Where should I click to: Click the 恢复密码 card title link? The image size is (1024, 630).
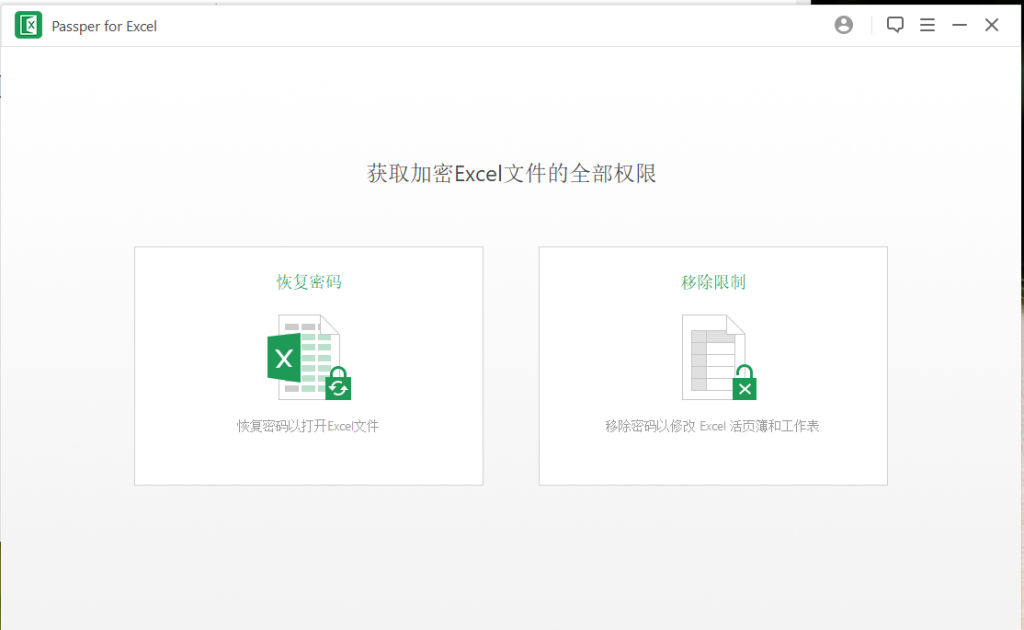[308, 282]
